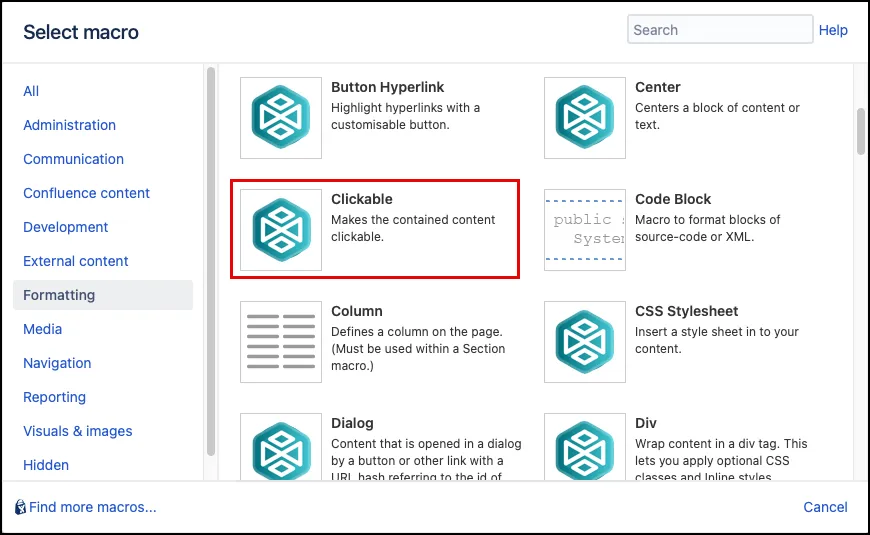Click 'Wrap content in a div tag' description
This screenshot has width=870, height=535.
(721, 460)
